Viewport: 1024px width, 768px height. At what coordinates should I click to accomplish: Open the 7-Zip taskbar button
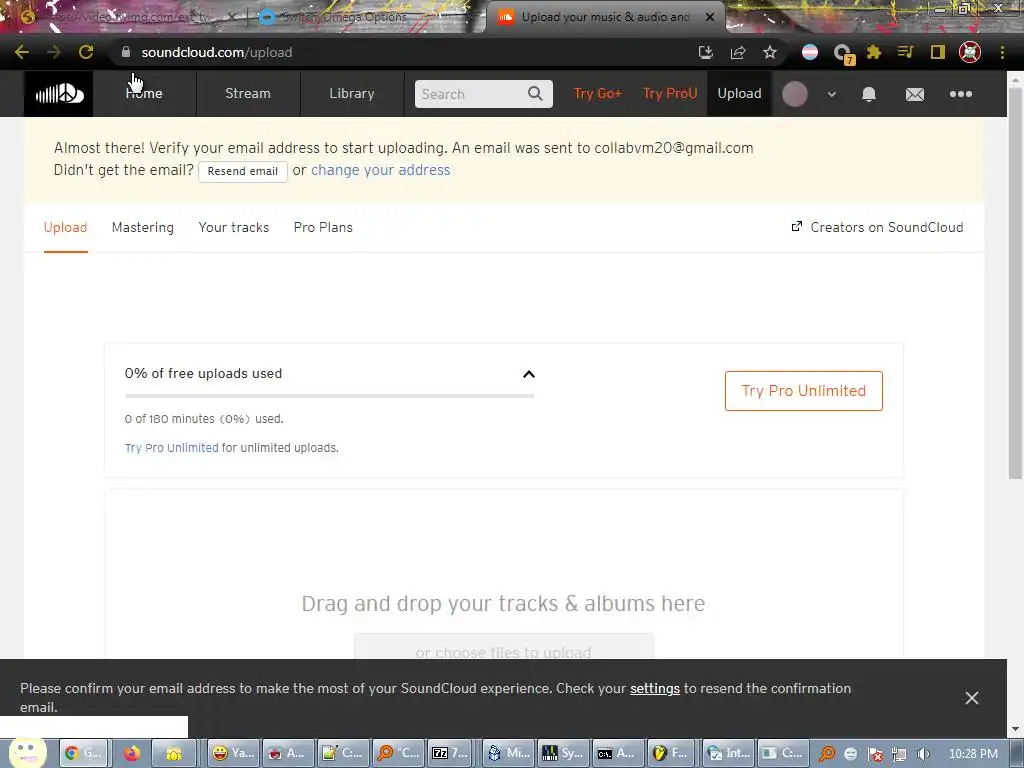451,754
